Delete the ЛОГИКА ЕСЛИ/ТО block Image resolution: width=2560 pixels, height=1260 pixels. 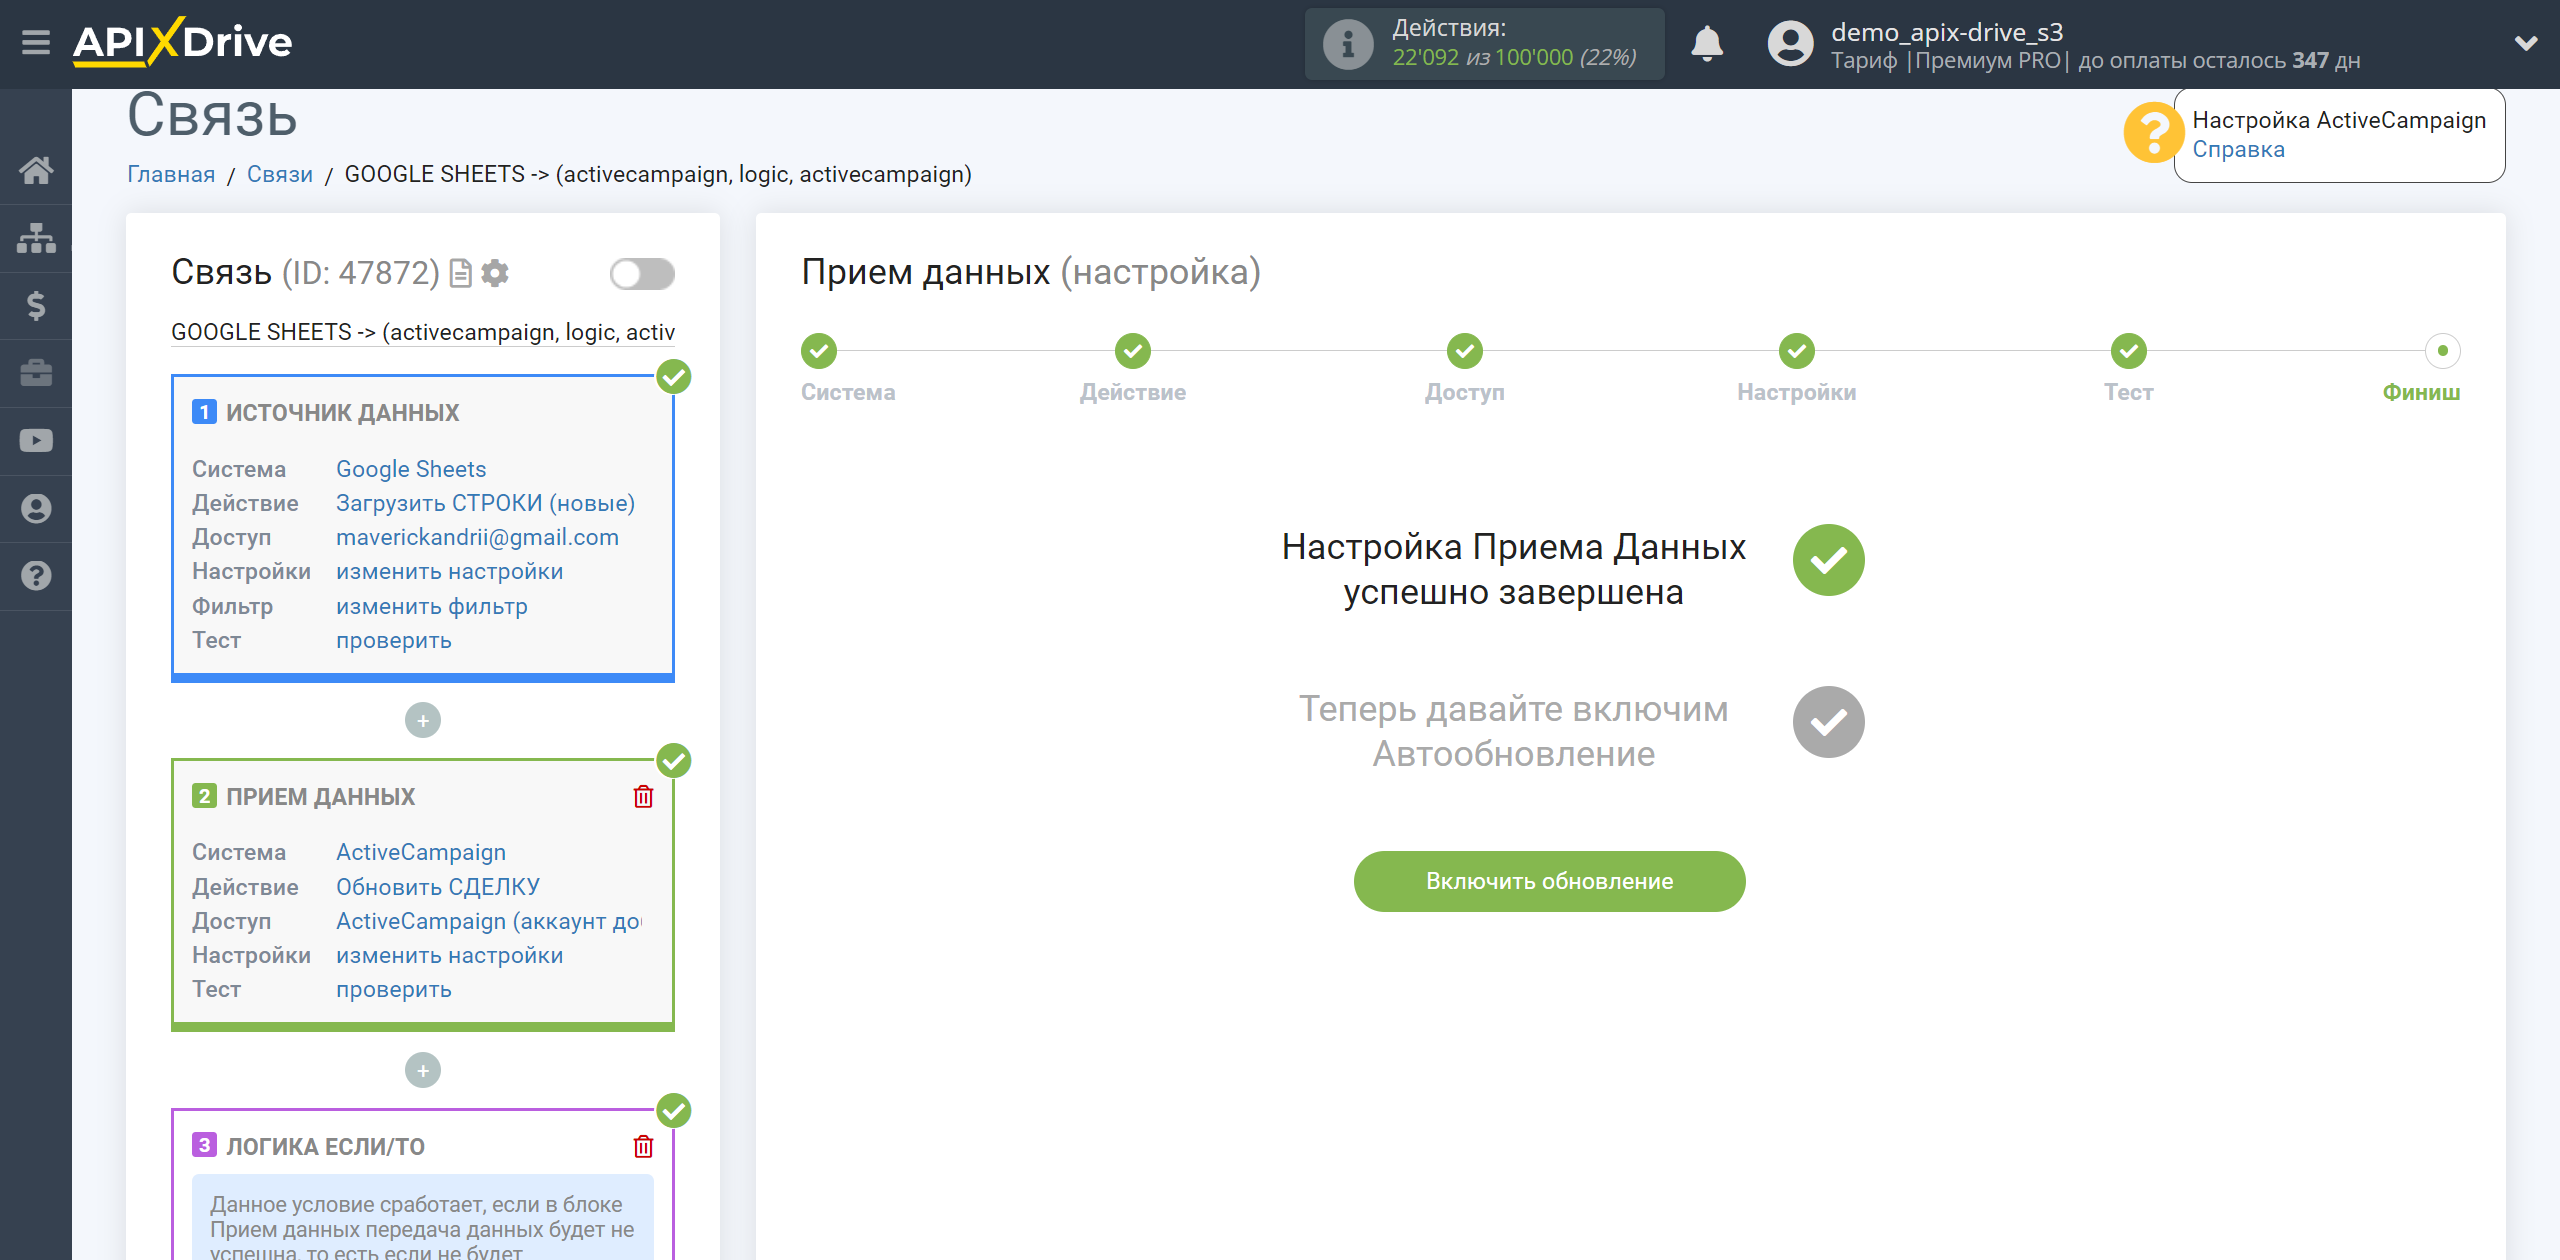point(643,1146)
